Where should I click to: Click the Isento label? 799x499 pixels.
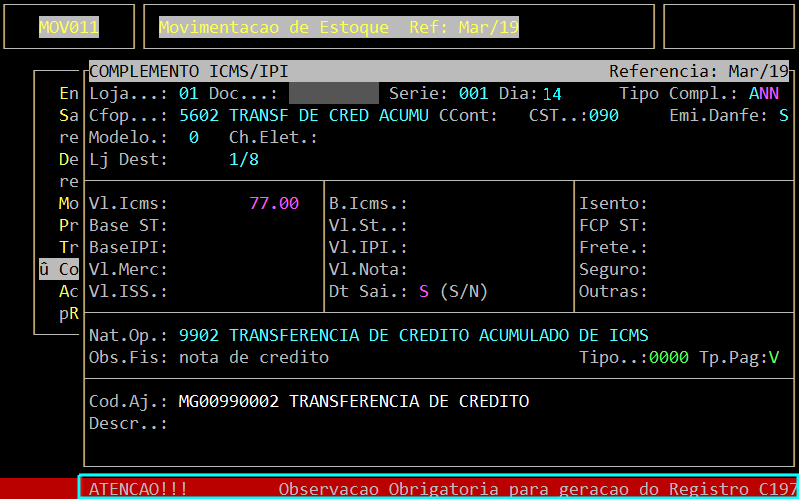[613, 204]
